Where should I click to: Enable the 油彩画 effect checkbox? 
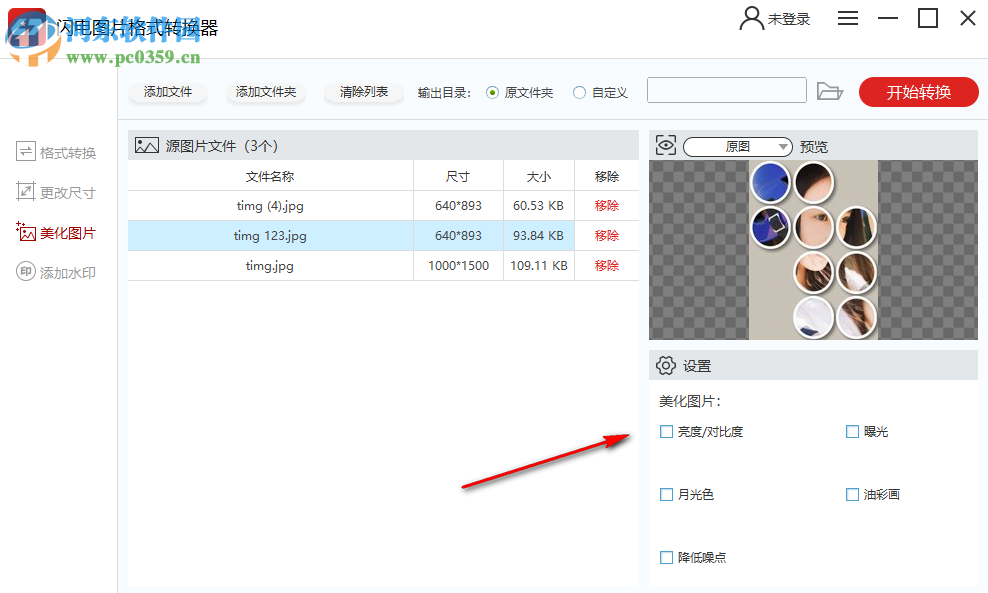(851, 494)
